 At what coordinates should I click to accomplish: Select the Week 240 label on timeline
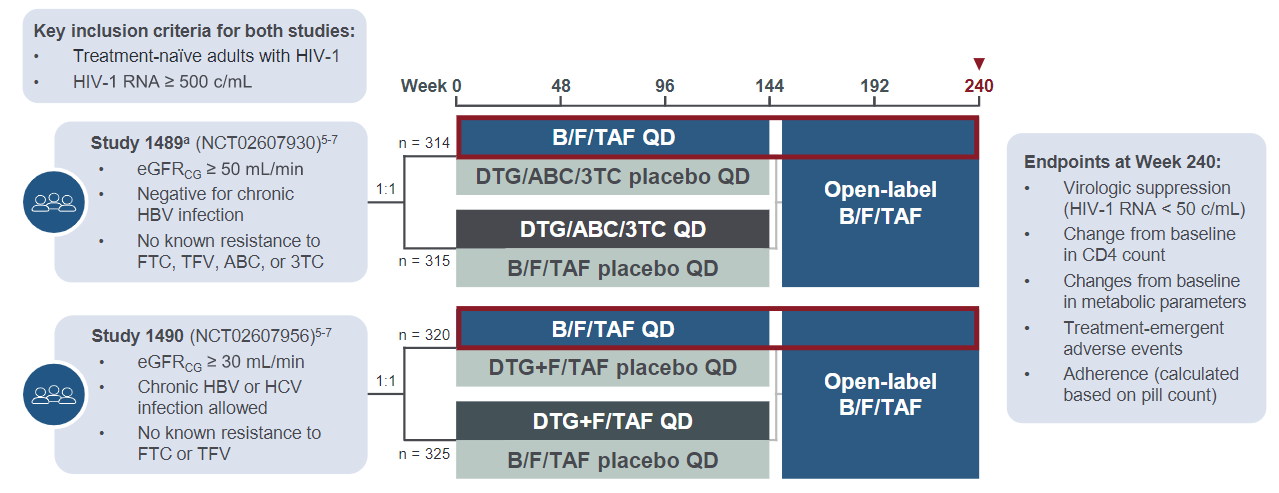coord(979,86)
